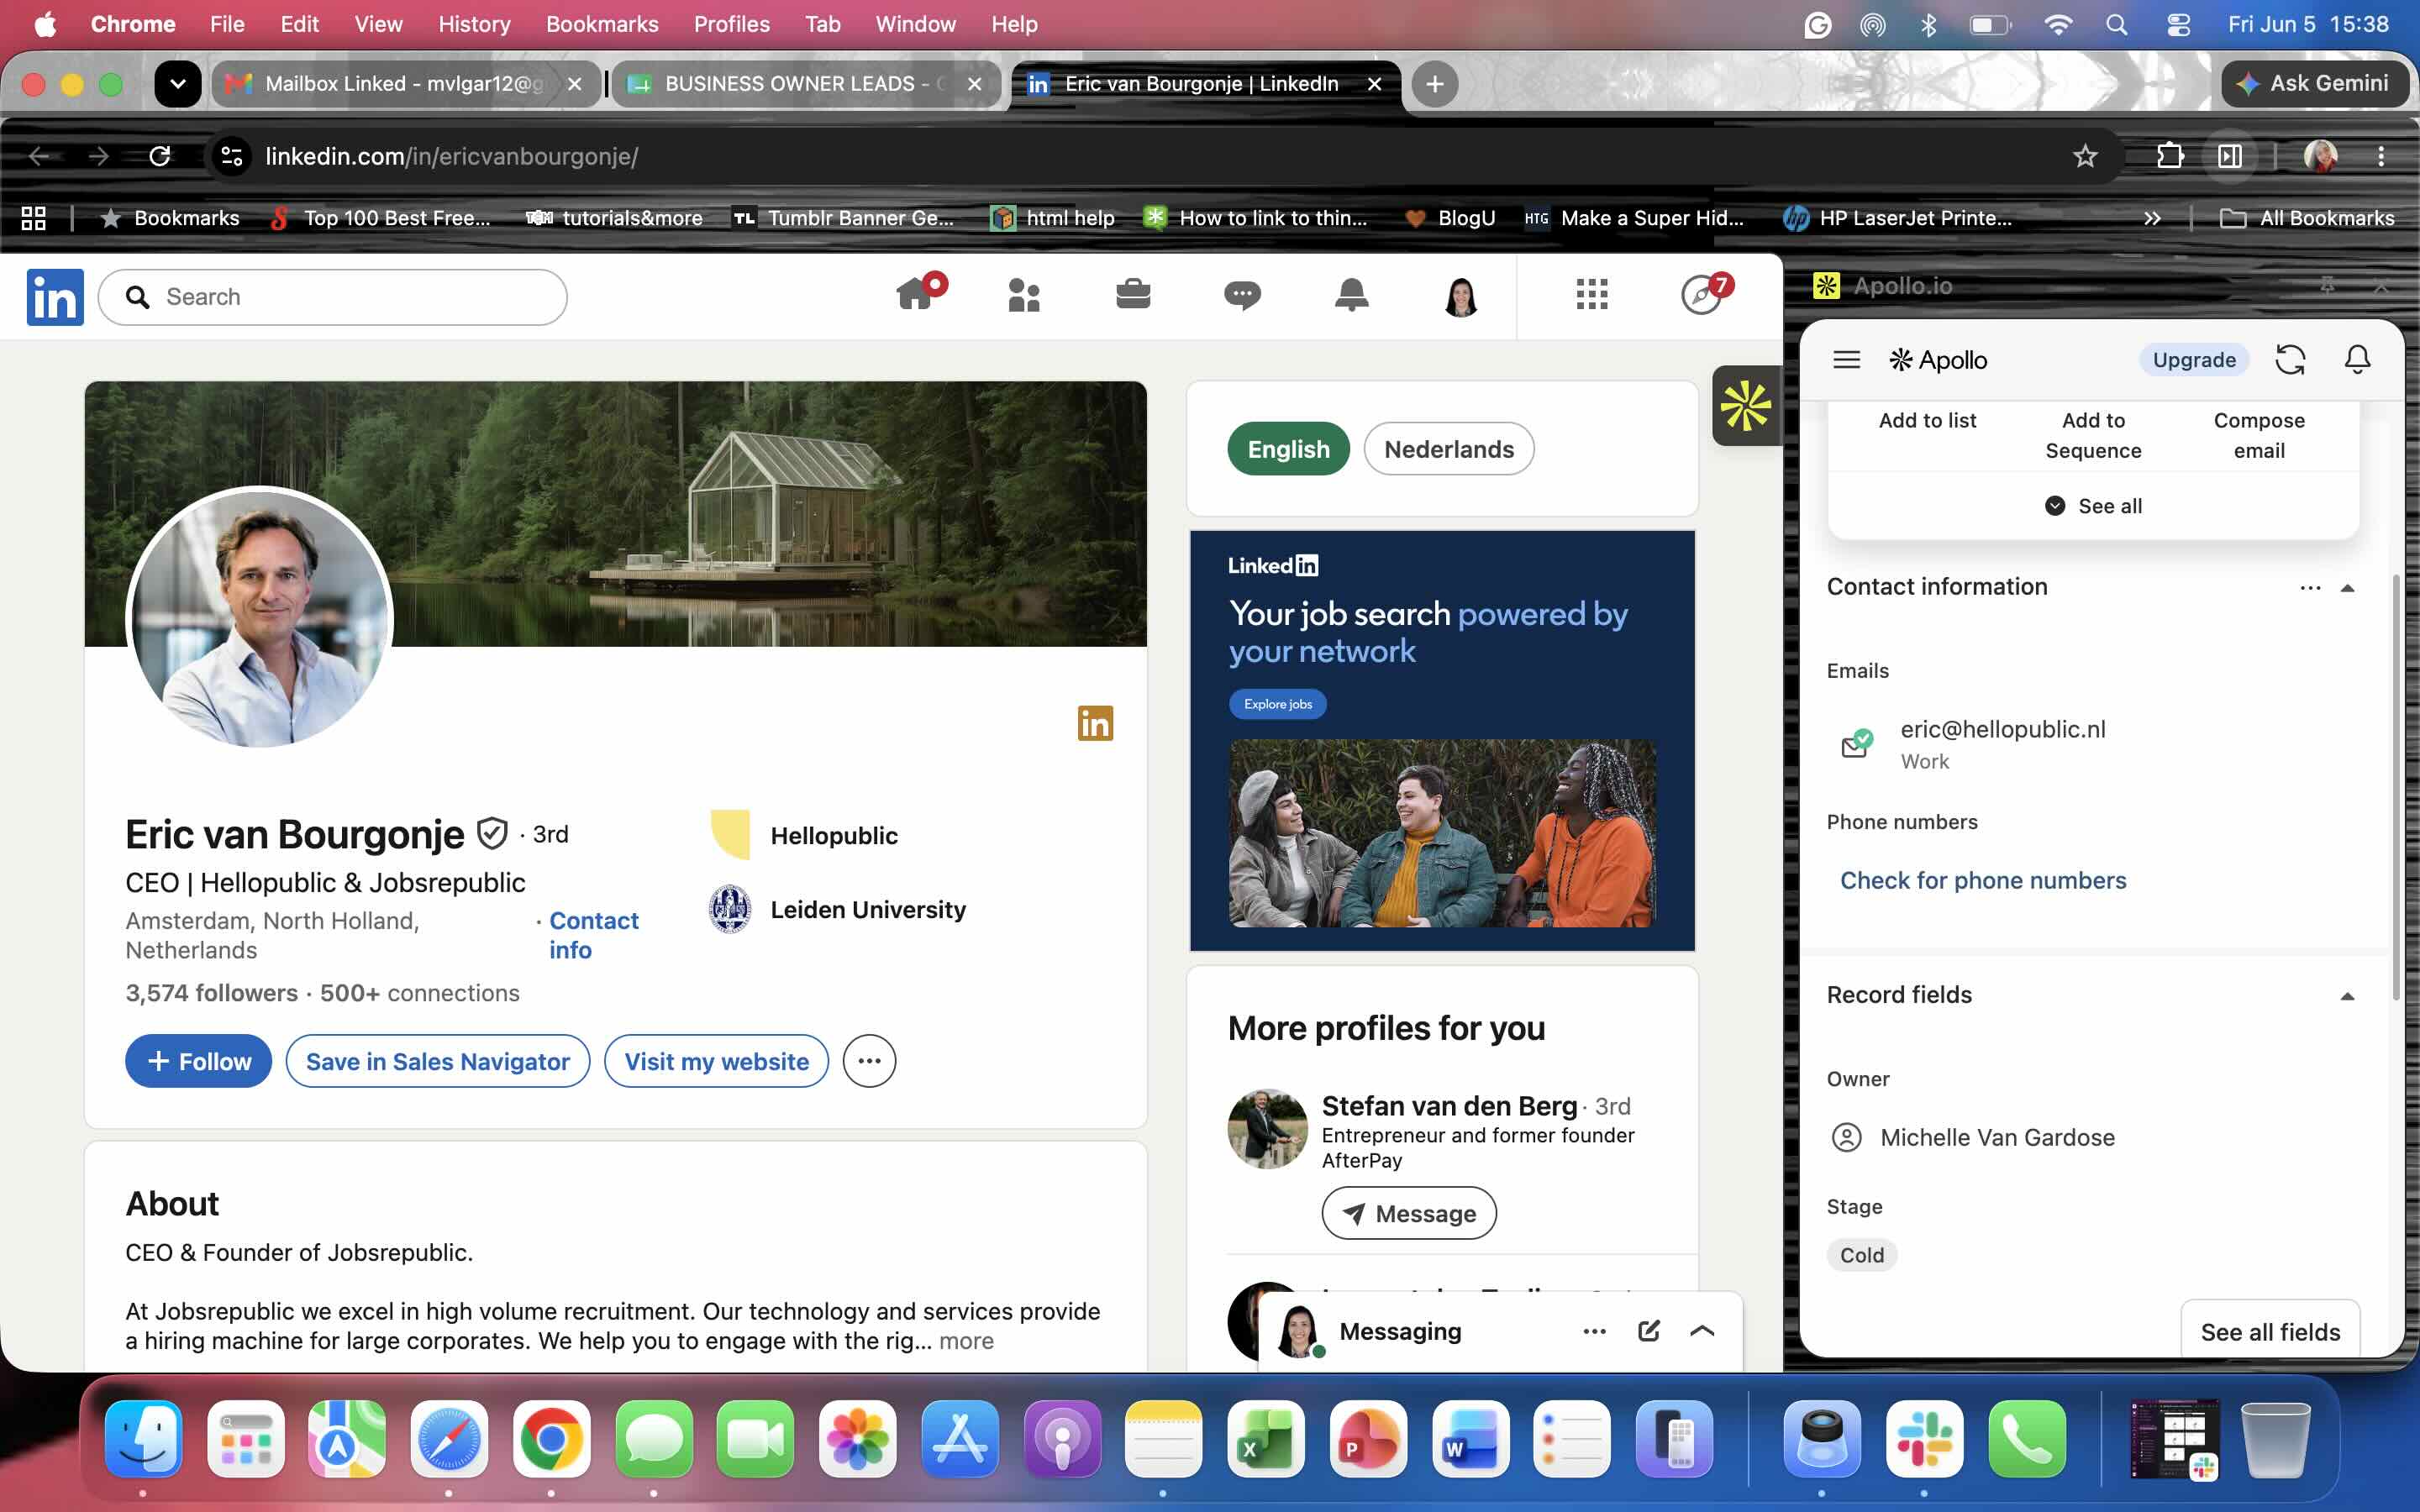Open the History menu
The width and height of the screenshot is (2420, 1512).
coord(474,24)
